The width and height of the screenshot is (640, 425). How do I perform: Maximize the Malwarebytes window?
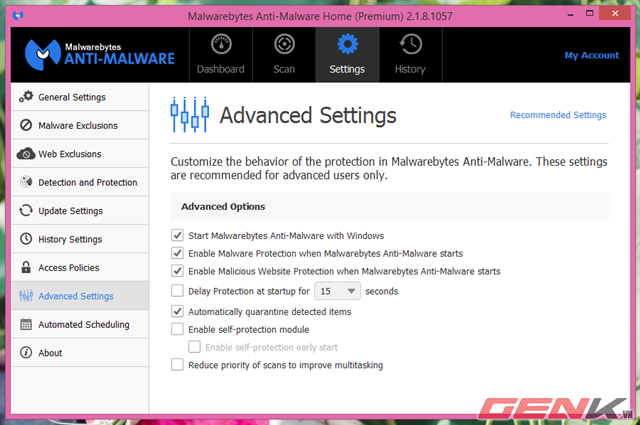(589, 14)
